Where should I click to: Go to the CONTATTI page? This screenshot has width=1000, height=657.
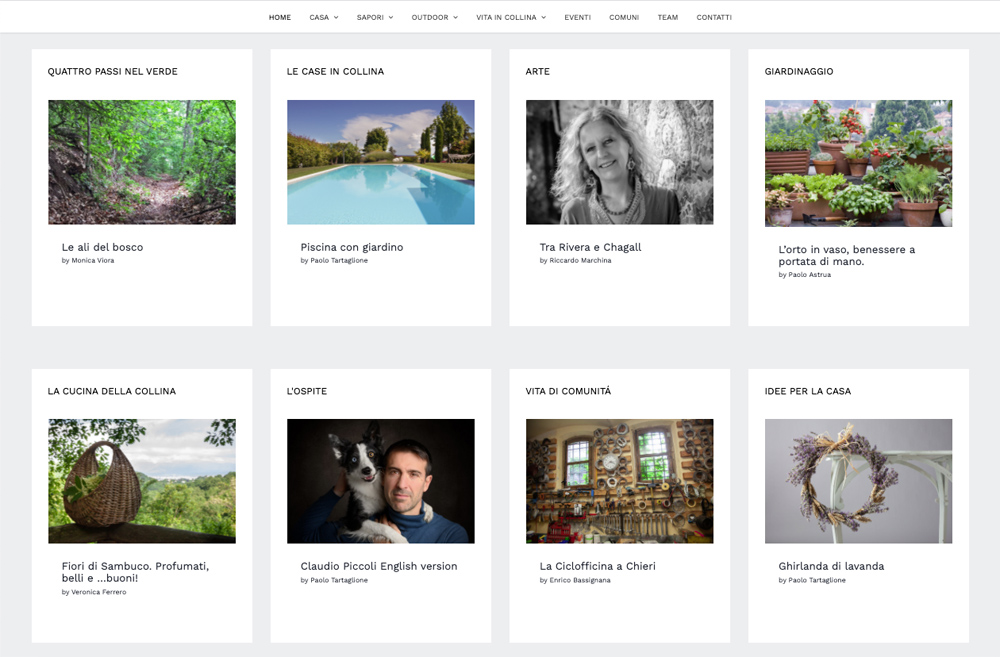[714, 17]
